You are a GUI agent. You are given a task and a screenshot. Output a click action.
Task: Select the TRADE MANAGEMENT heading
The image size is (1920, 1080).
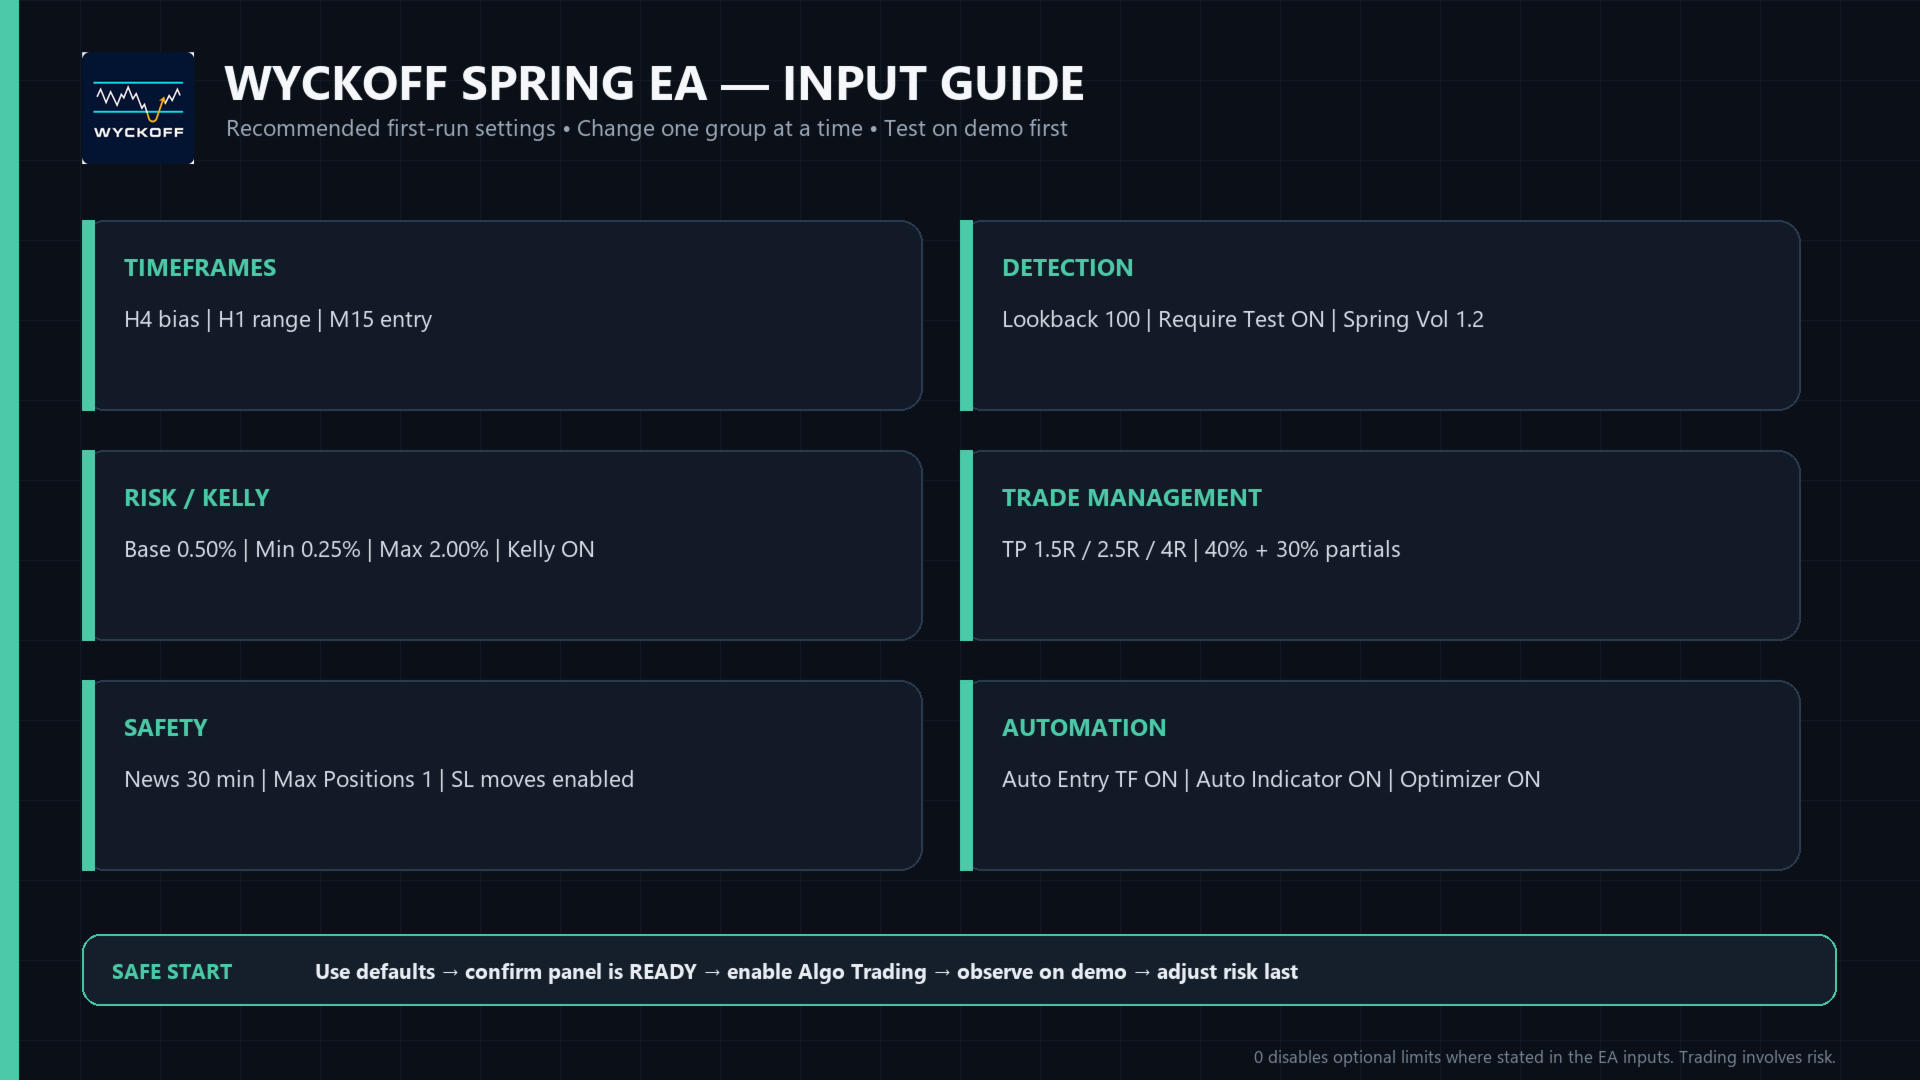point(1131,498)
